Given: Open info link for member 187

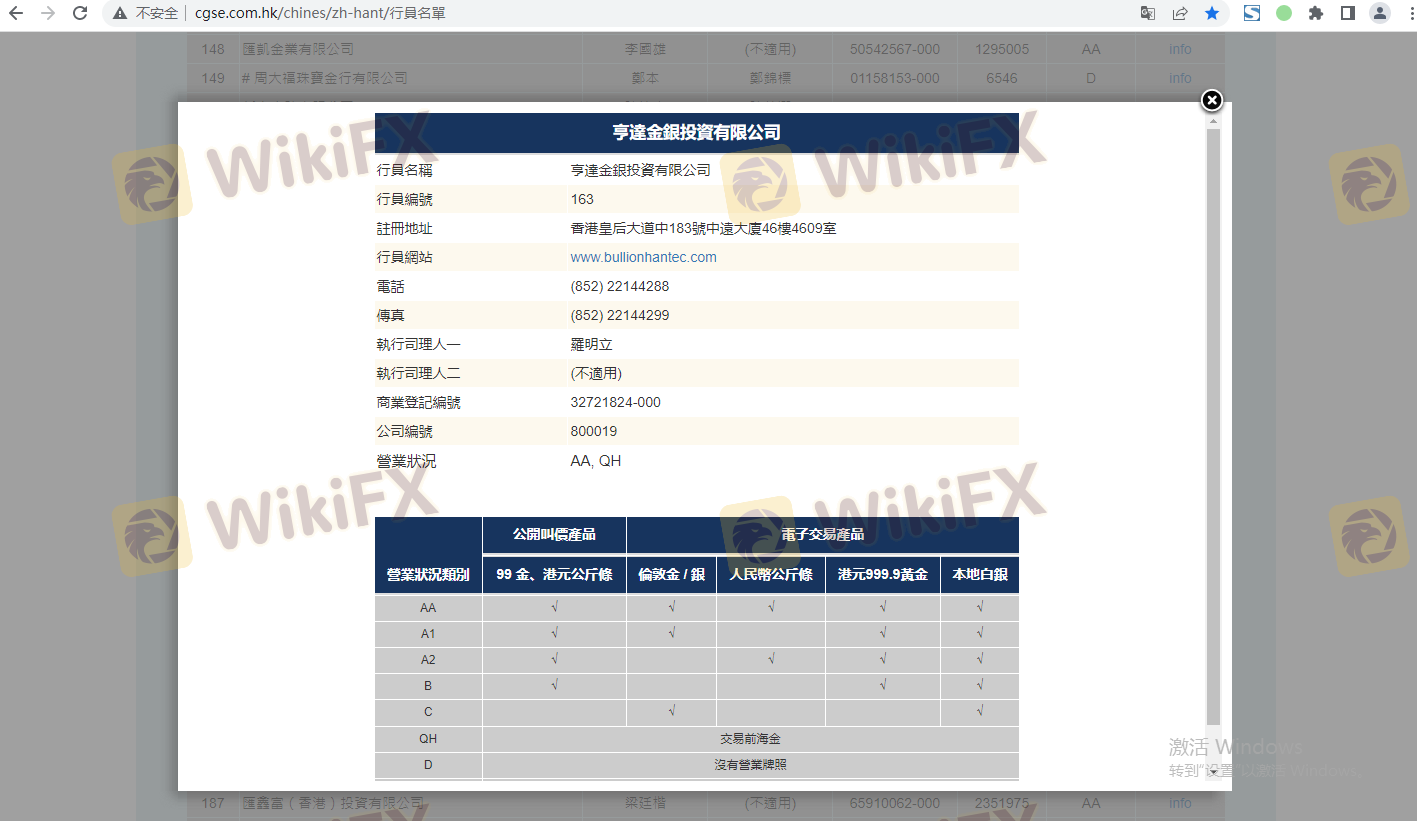Looking at the screenshot, I should click(1180, 803).
